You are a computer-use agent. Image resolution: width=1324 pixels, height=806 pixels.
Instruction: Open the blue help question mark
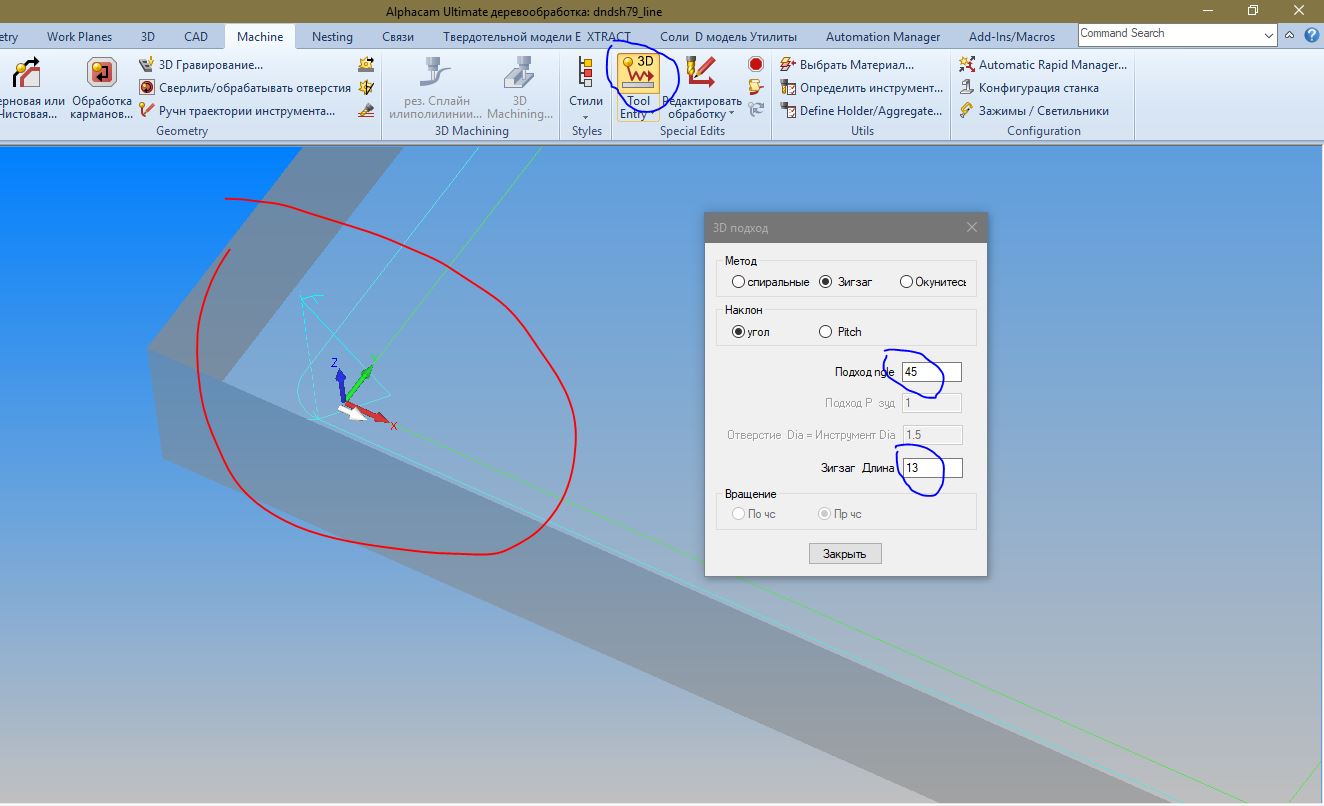tap(1309, 36)
